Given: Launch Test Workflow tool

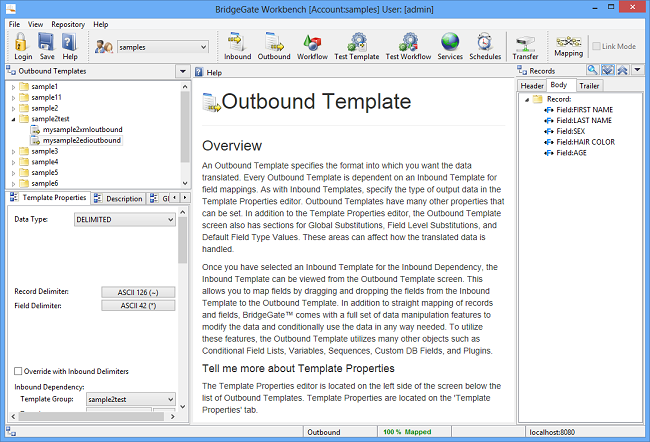Looking at the screenshot, I should pyautogui.click(x=408, y=46).
